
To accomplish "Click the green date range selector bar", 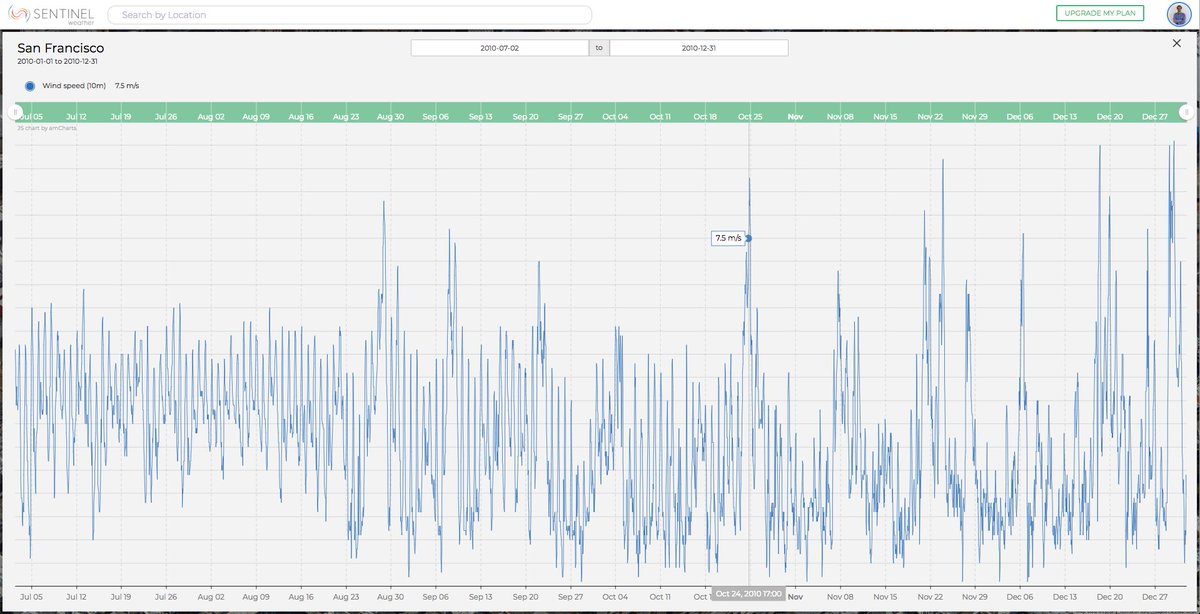I will pyautogui.click(x=600, y=116).
